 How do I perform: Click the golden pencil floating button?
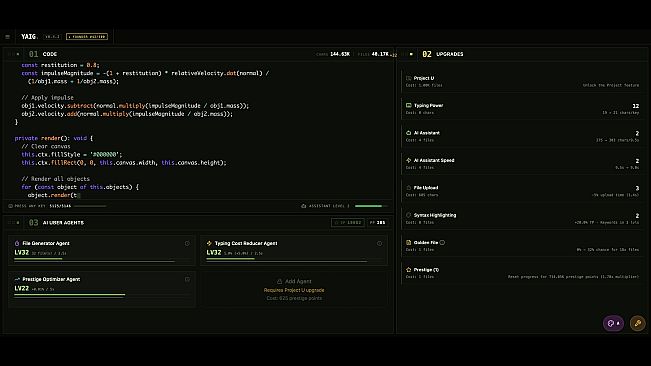[x=638, y=323]
